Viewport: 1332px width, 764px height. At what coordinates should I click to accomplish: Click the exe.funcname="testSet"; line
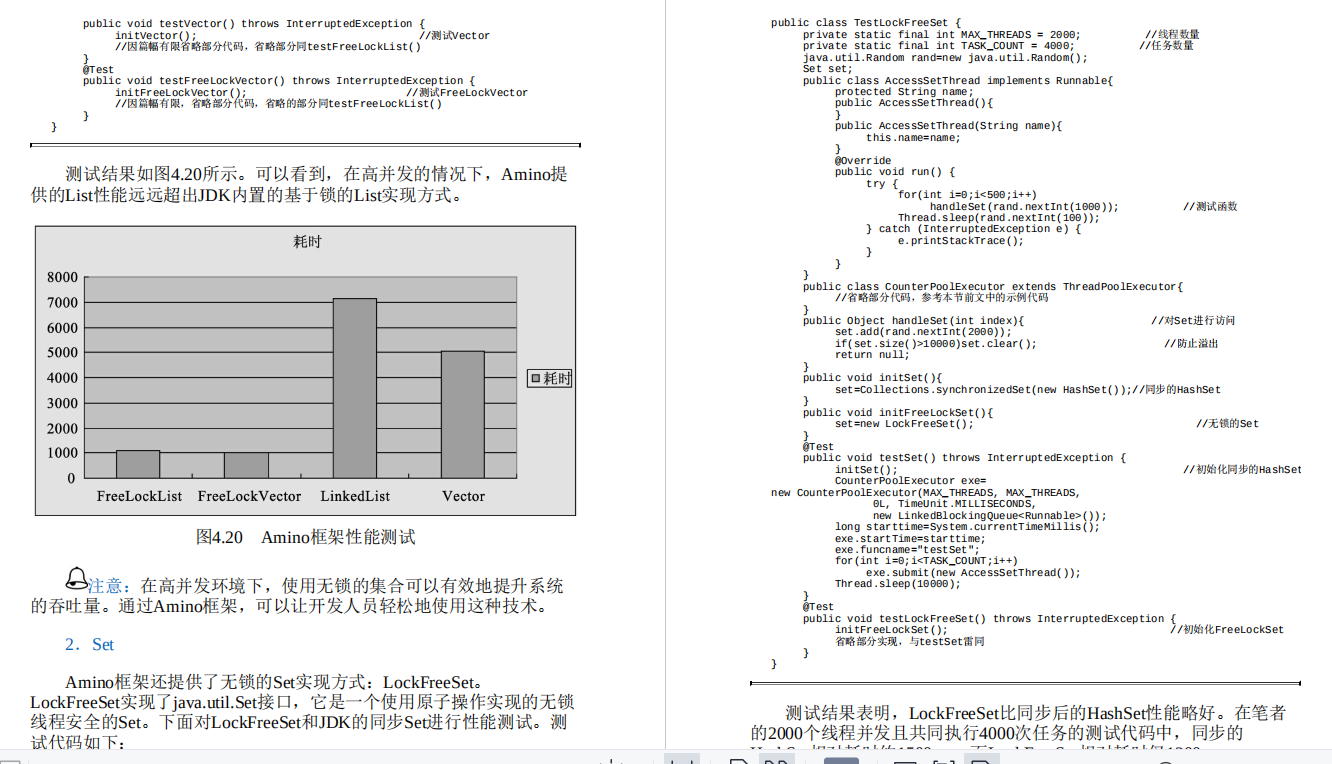click(x=908, y=550)
